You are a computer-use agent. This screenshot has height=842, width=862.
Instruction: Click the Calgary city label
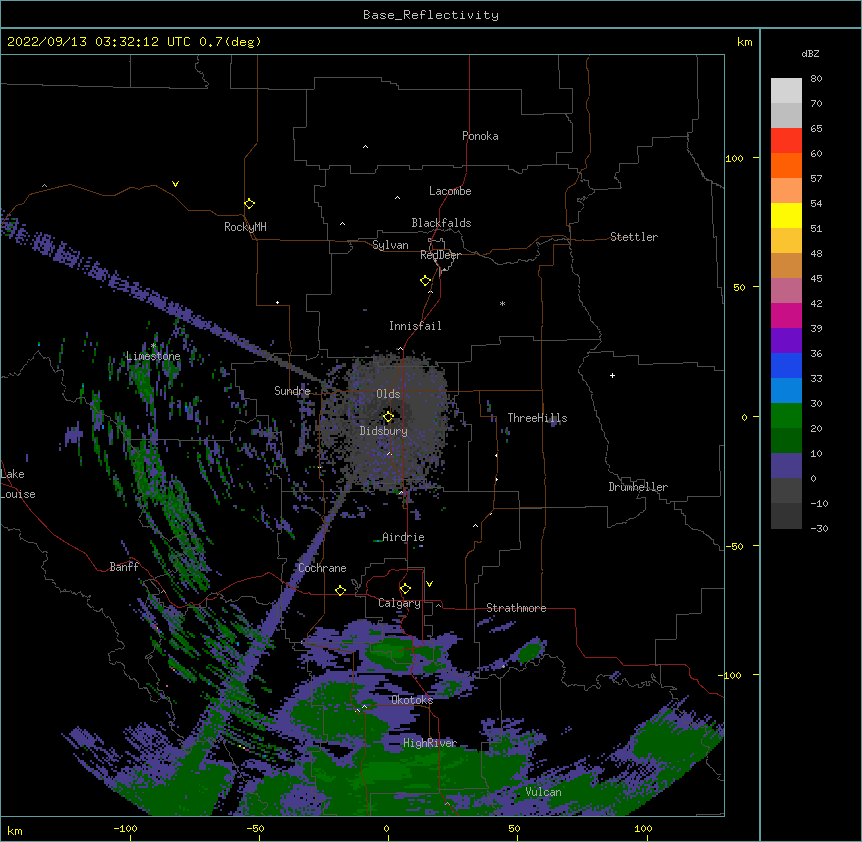coord(399,603)
